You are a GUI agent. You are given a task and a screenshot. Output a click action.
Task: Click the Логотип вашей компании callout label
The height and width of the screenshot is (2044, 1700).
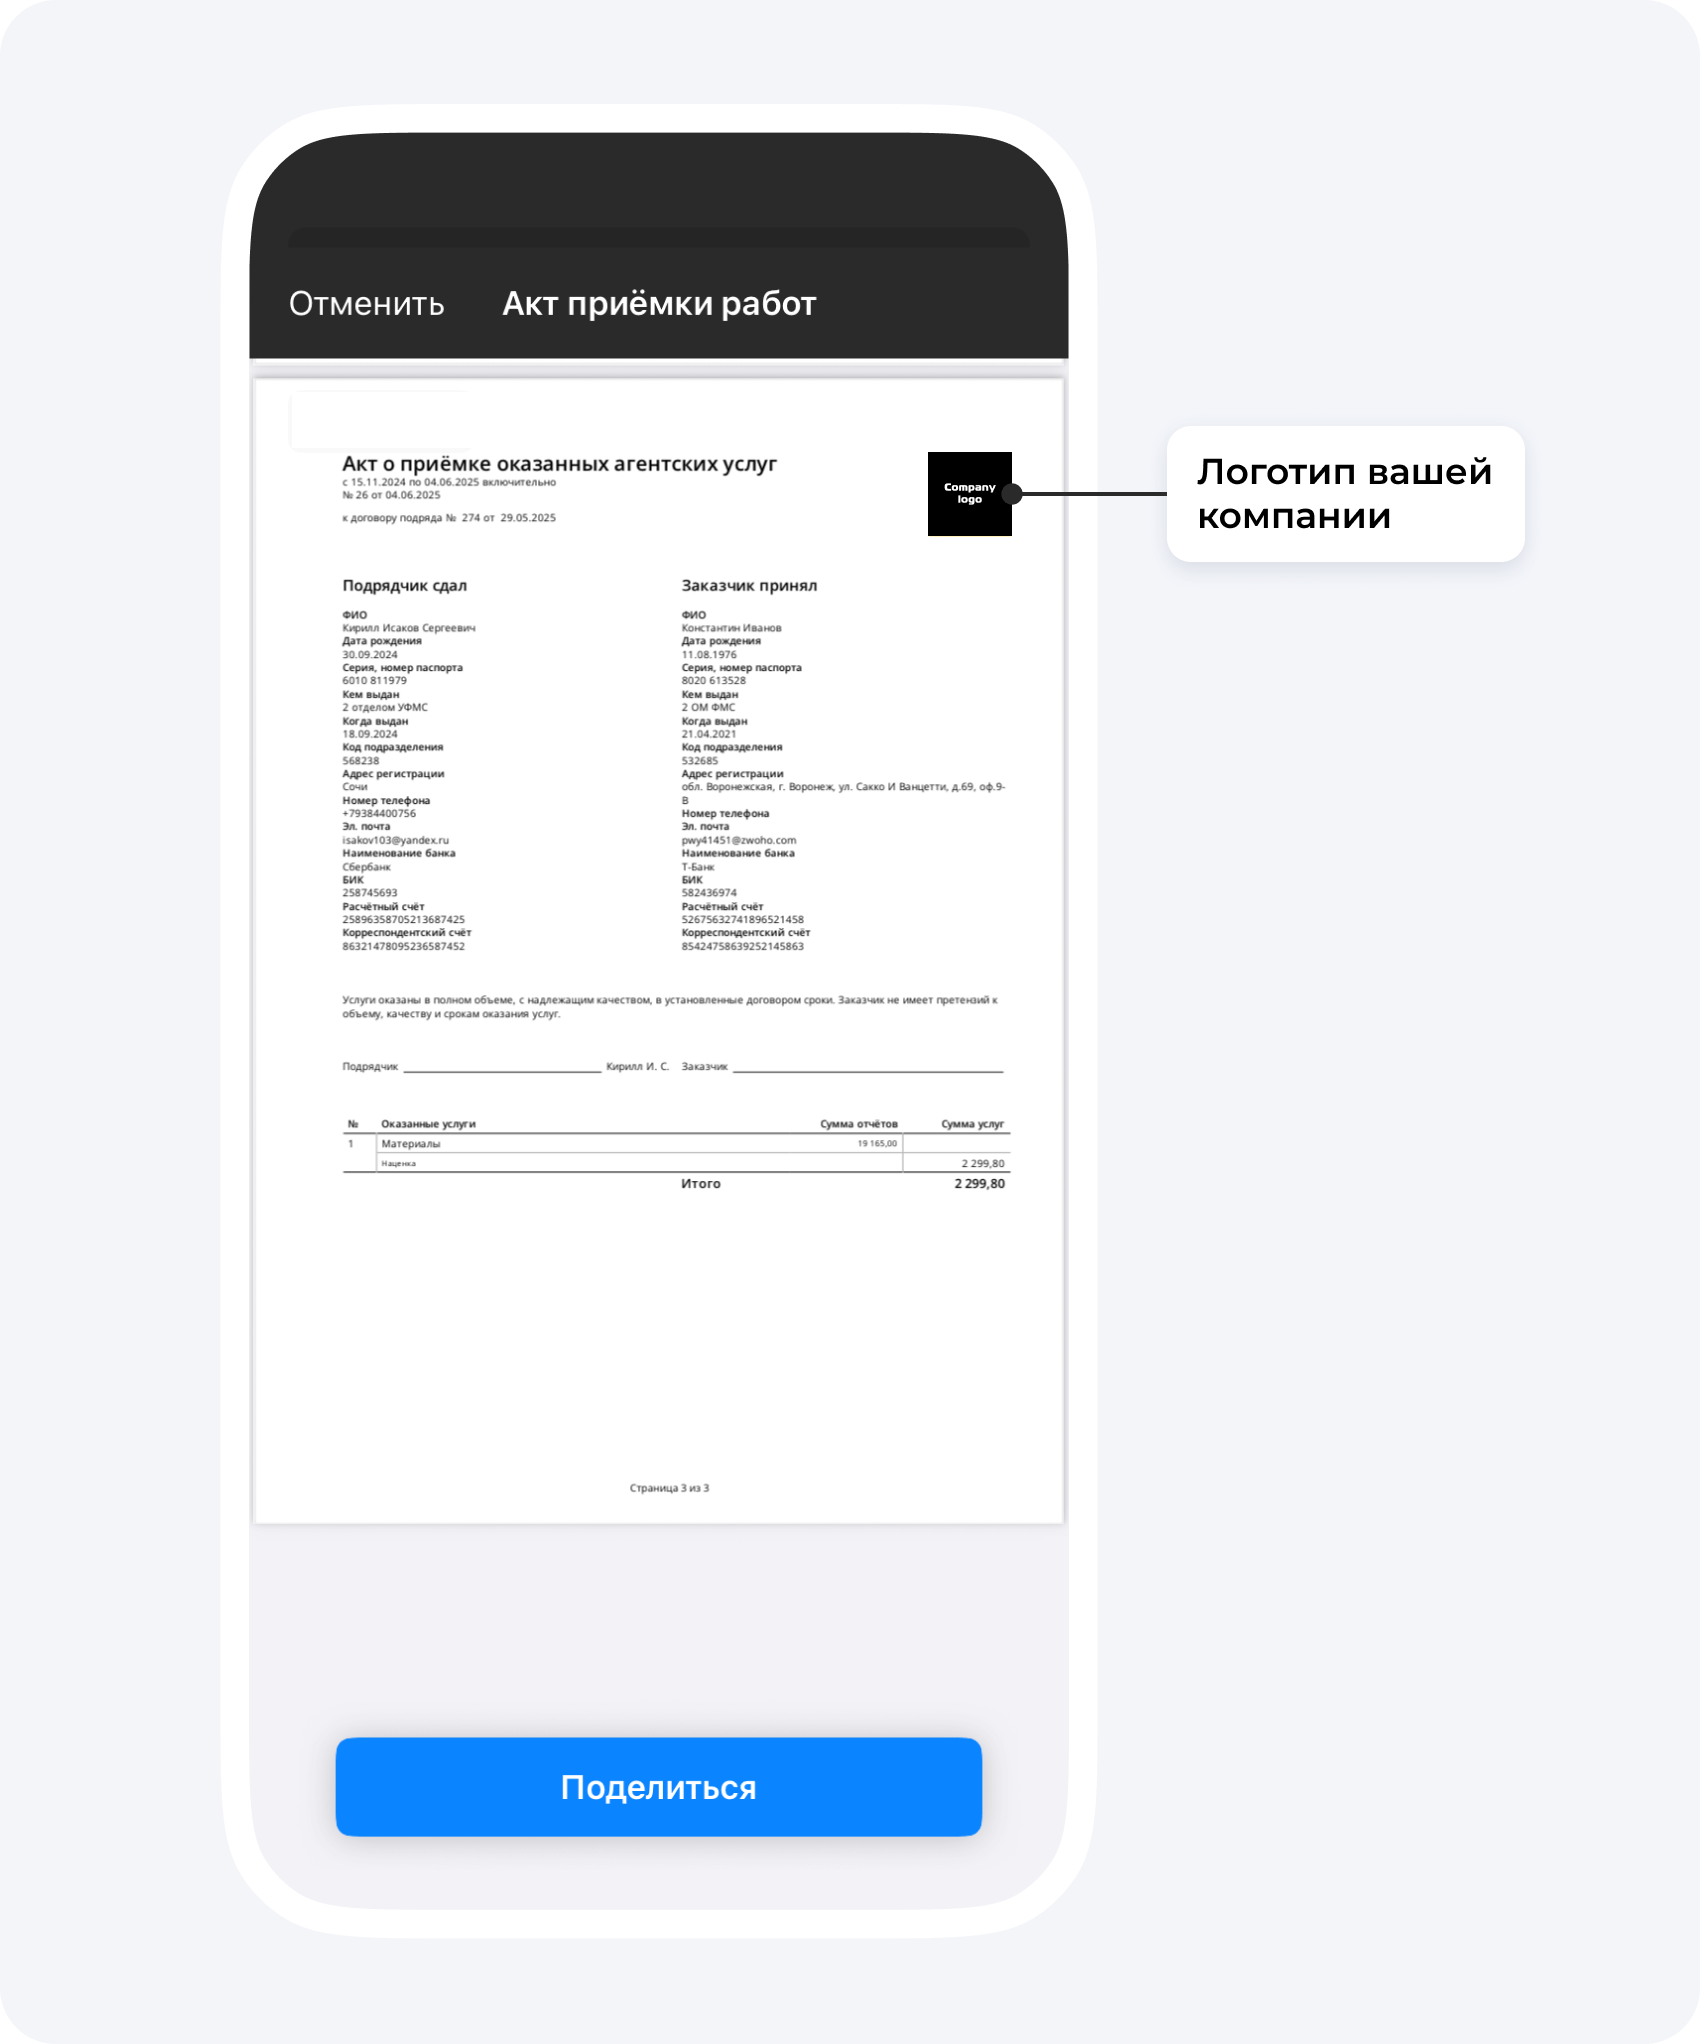(x=1345, y=493)
